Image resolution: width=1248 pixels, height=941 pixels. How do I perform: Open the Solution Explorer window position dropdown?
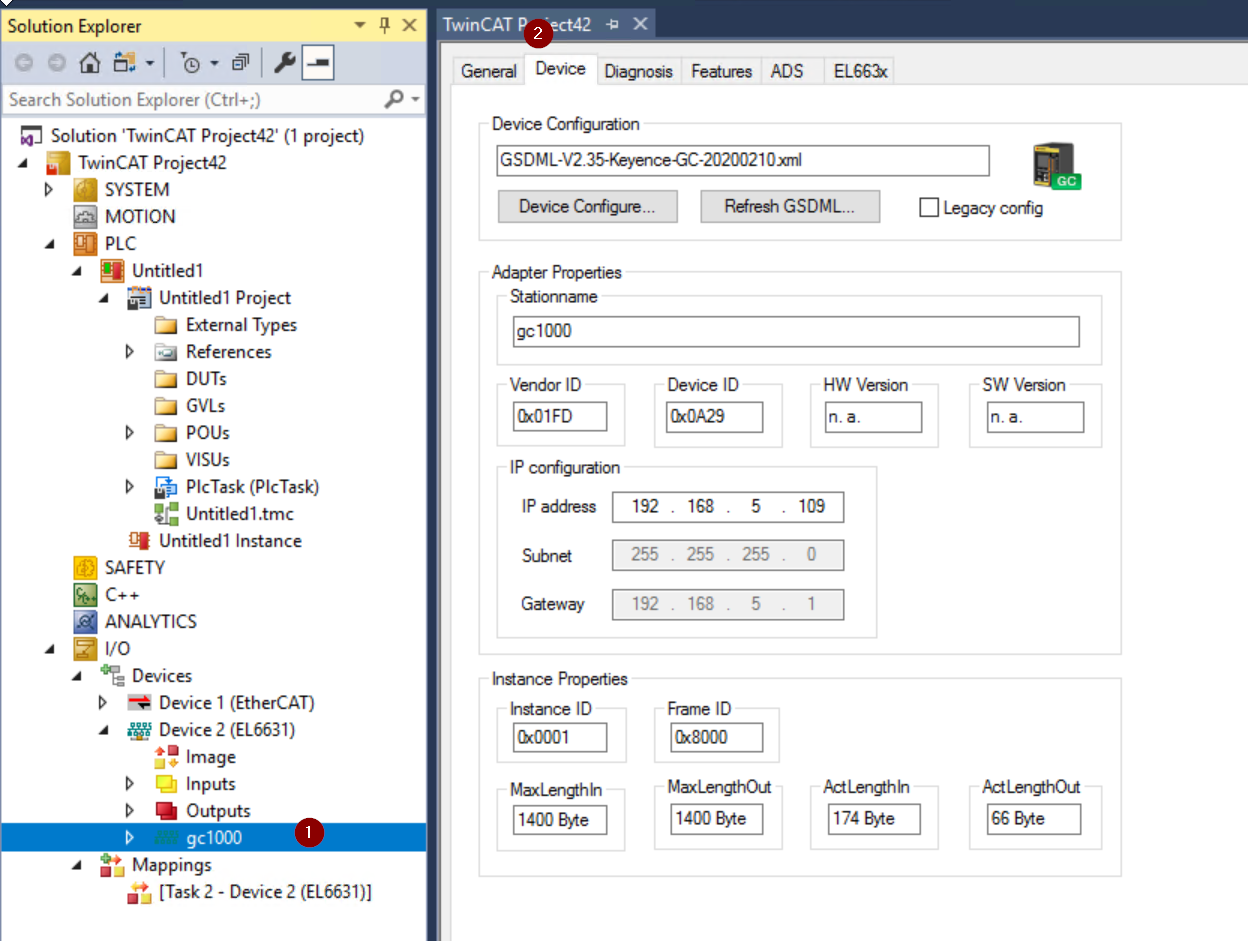(x=360, y=26)
